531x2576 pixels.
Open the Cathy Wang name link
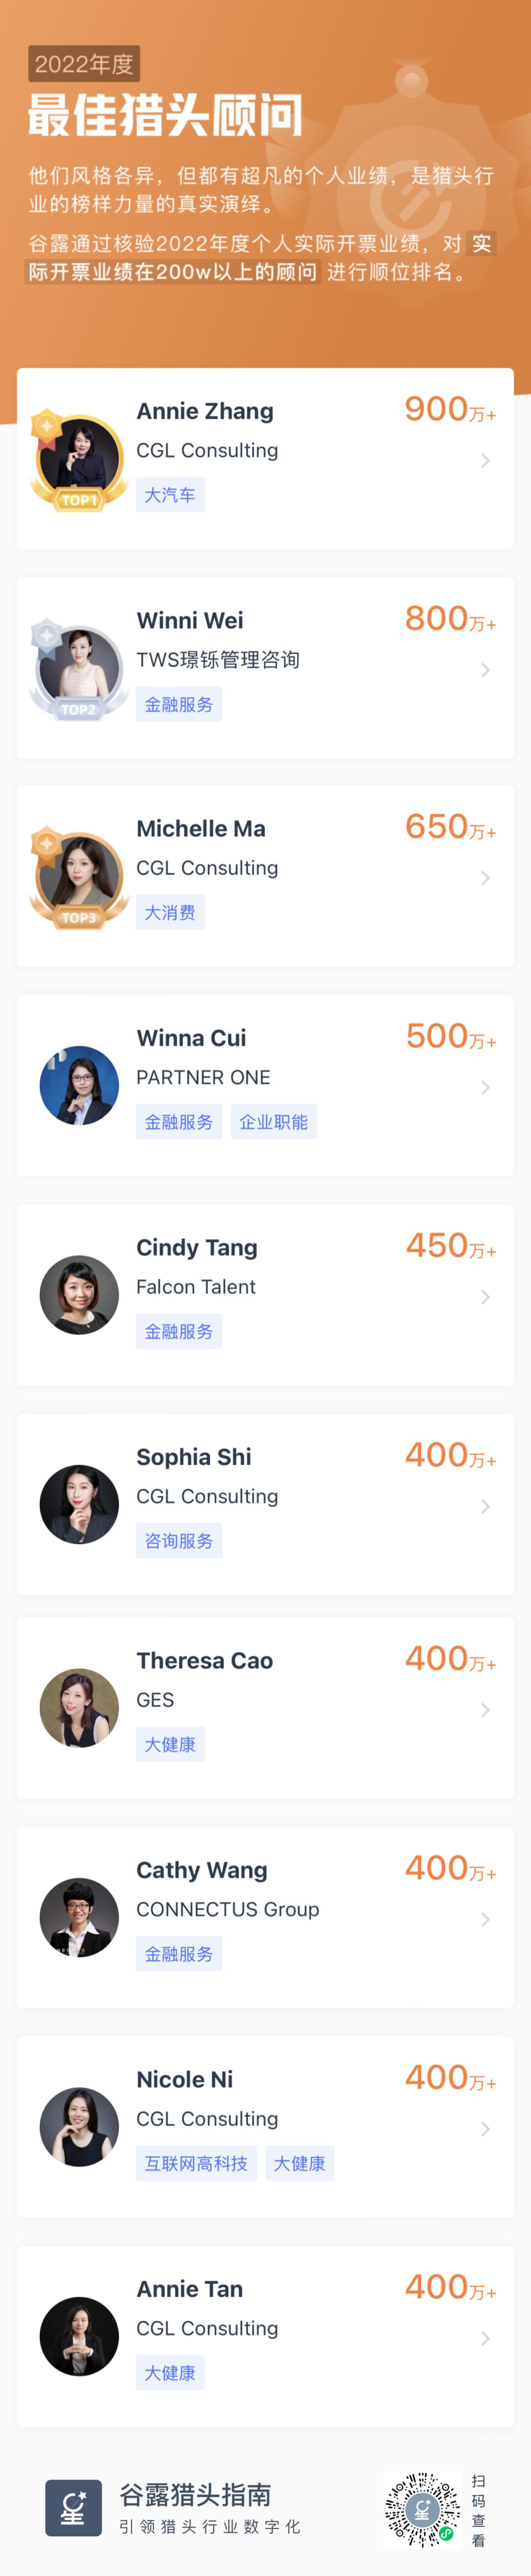coord(202,1869)
